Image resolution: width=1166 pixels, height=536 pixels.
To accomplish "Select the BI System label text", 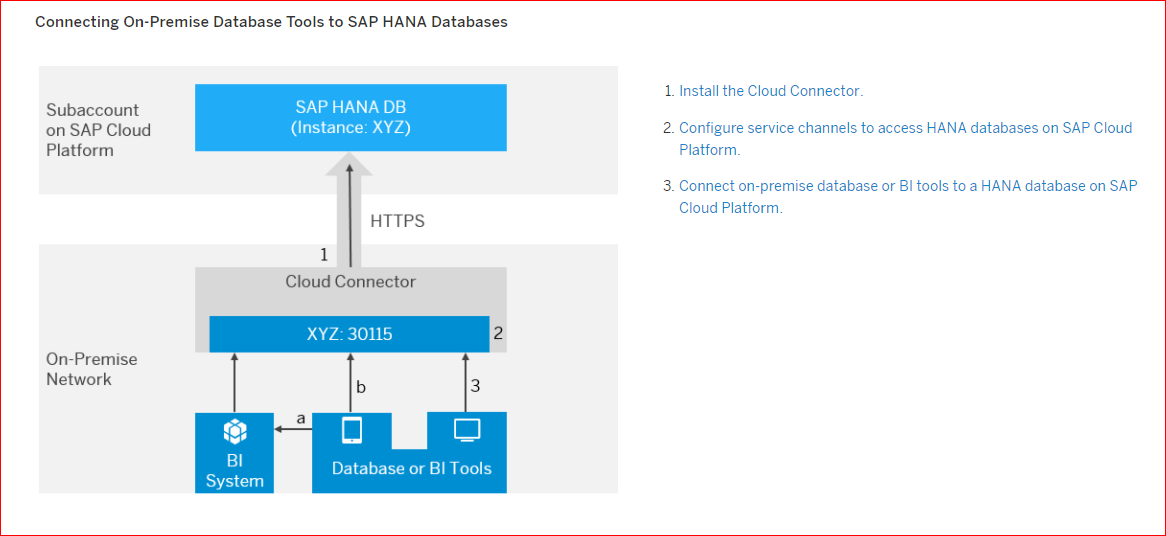I will [235, 471].
